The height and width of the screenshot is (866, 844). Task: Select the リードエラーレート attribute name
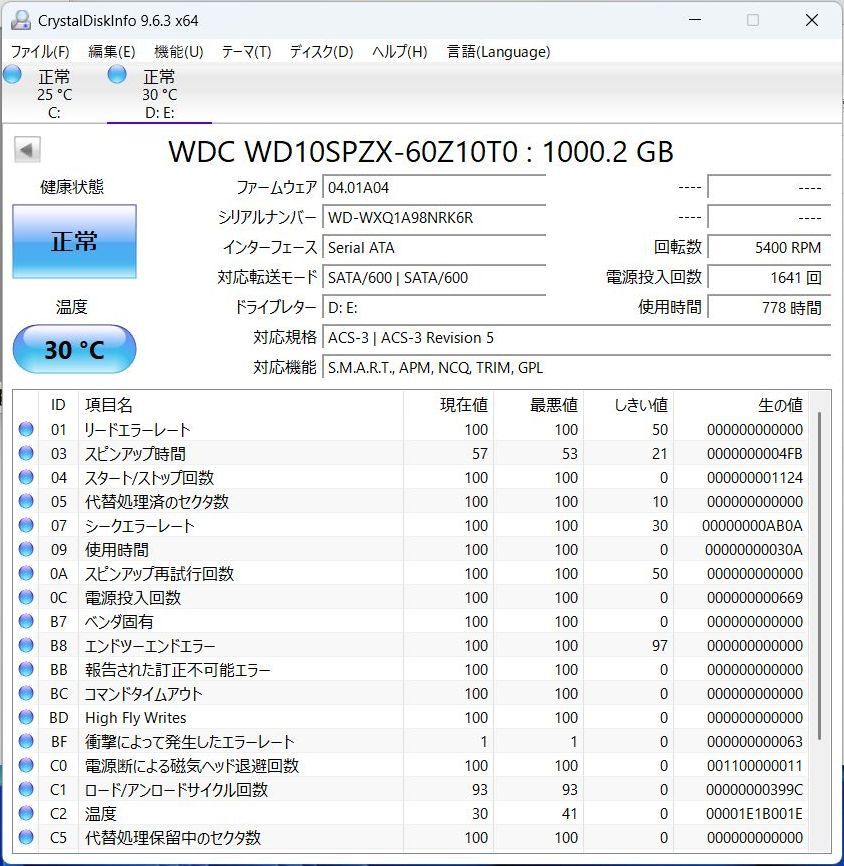pos(137,430)
